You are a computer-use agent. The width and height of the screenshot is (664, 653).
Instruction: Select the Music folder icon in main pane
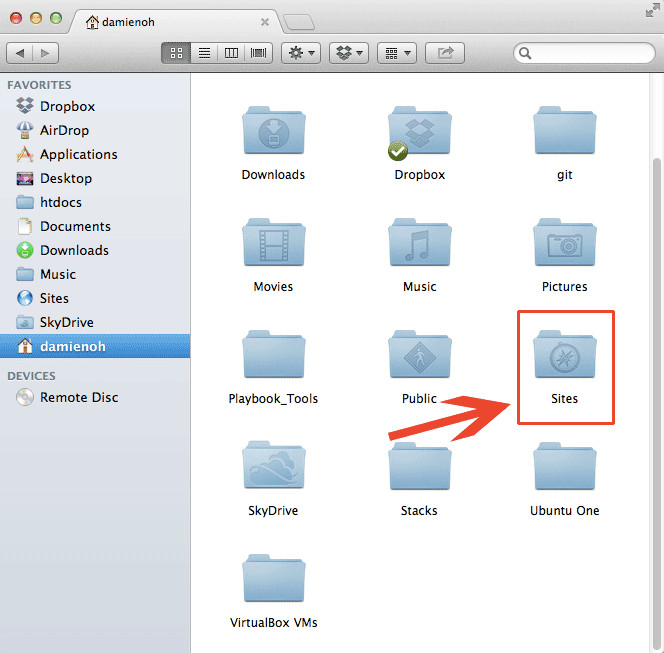point(419,242)
